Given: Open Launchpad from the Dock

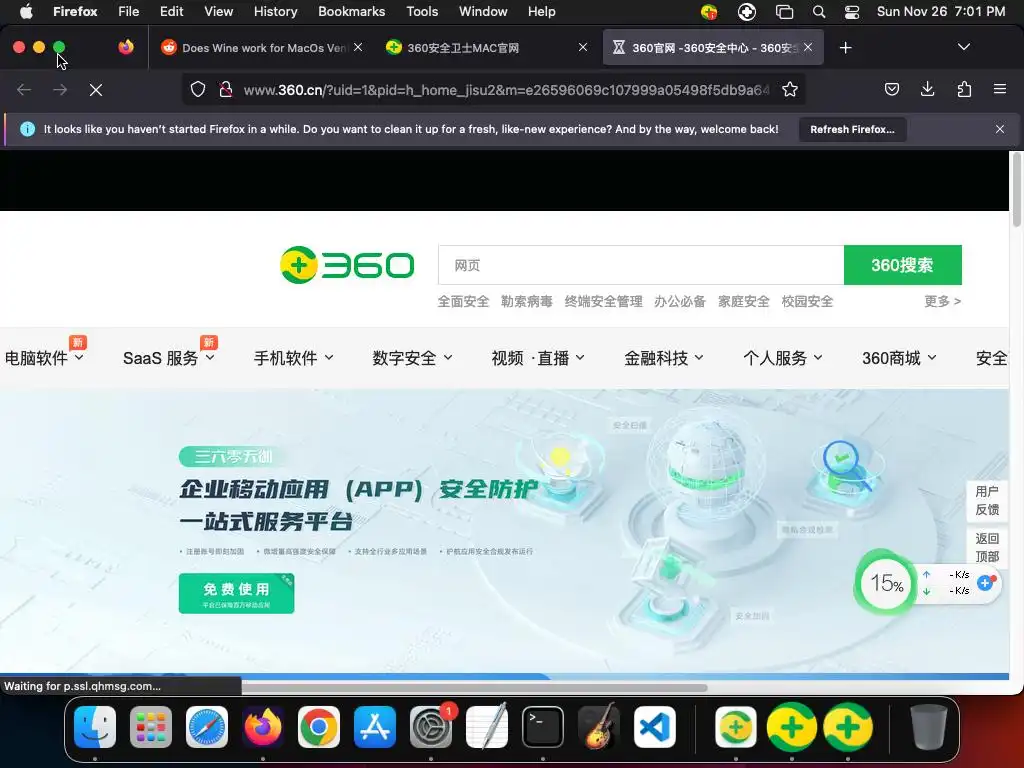Looking at the screenshot, I should (x=151, y=727).
